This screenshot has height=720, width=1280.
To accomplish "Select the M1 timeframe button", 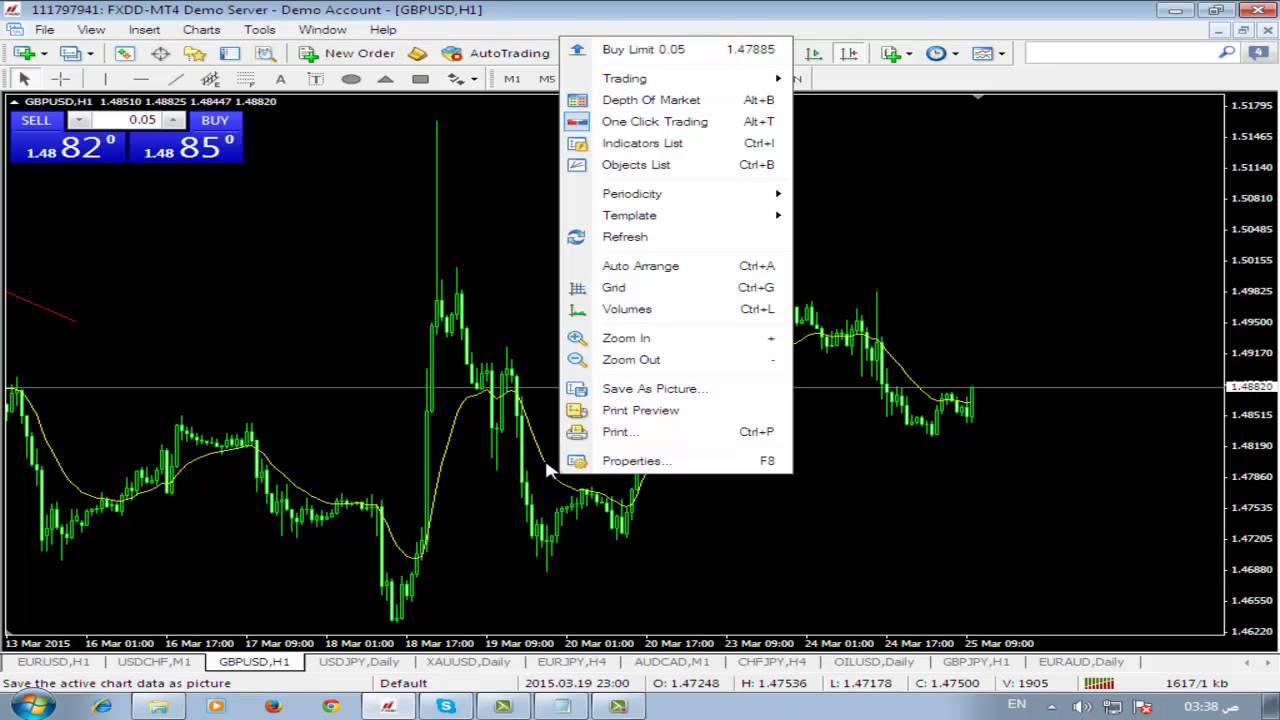I will (x=512, y=79).
